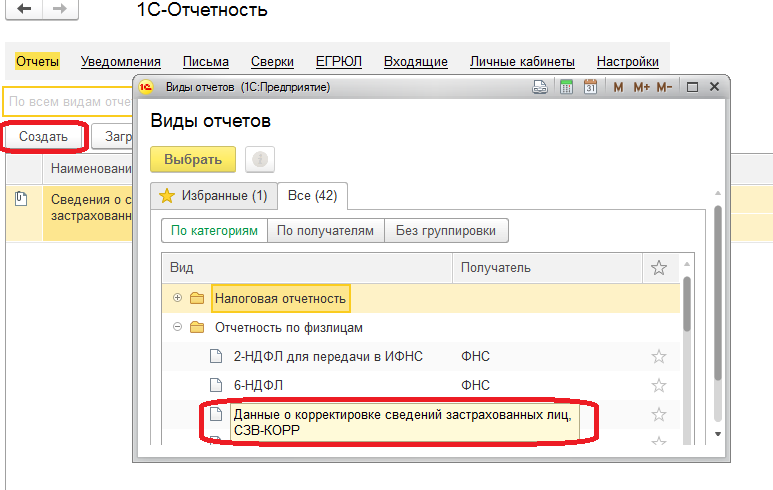Maximize the Виды отчетов dialog

click(x=692, y=87)
